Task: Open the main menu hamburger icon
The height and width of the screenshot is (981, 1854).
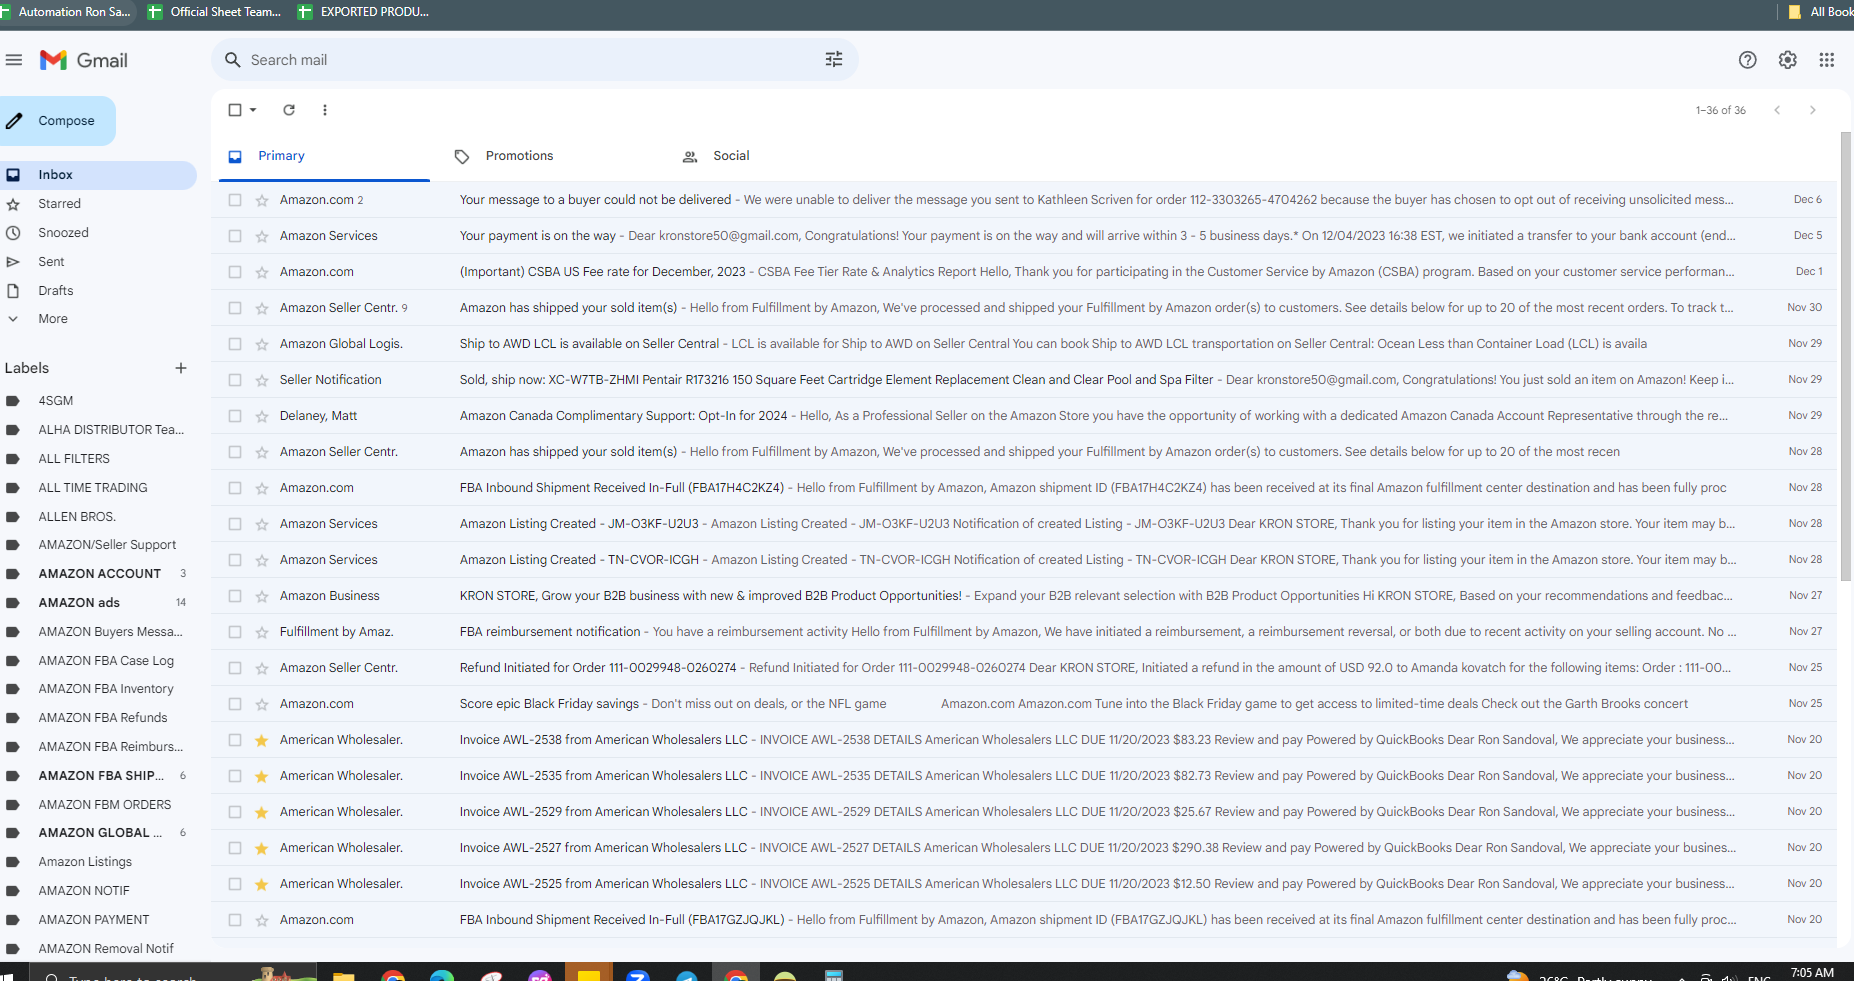Action: click(14, 60)
